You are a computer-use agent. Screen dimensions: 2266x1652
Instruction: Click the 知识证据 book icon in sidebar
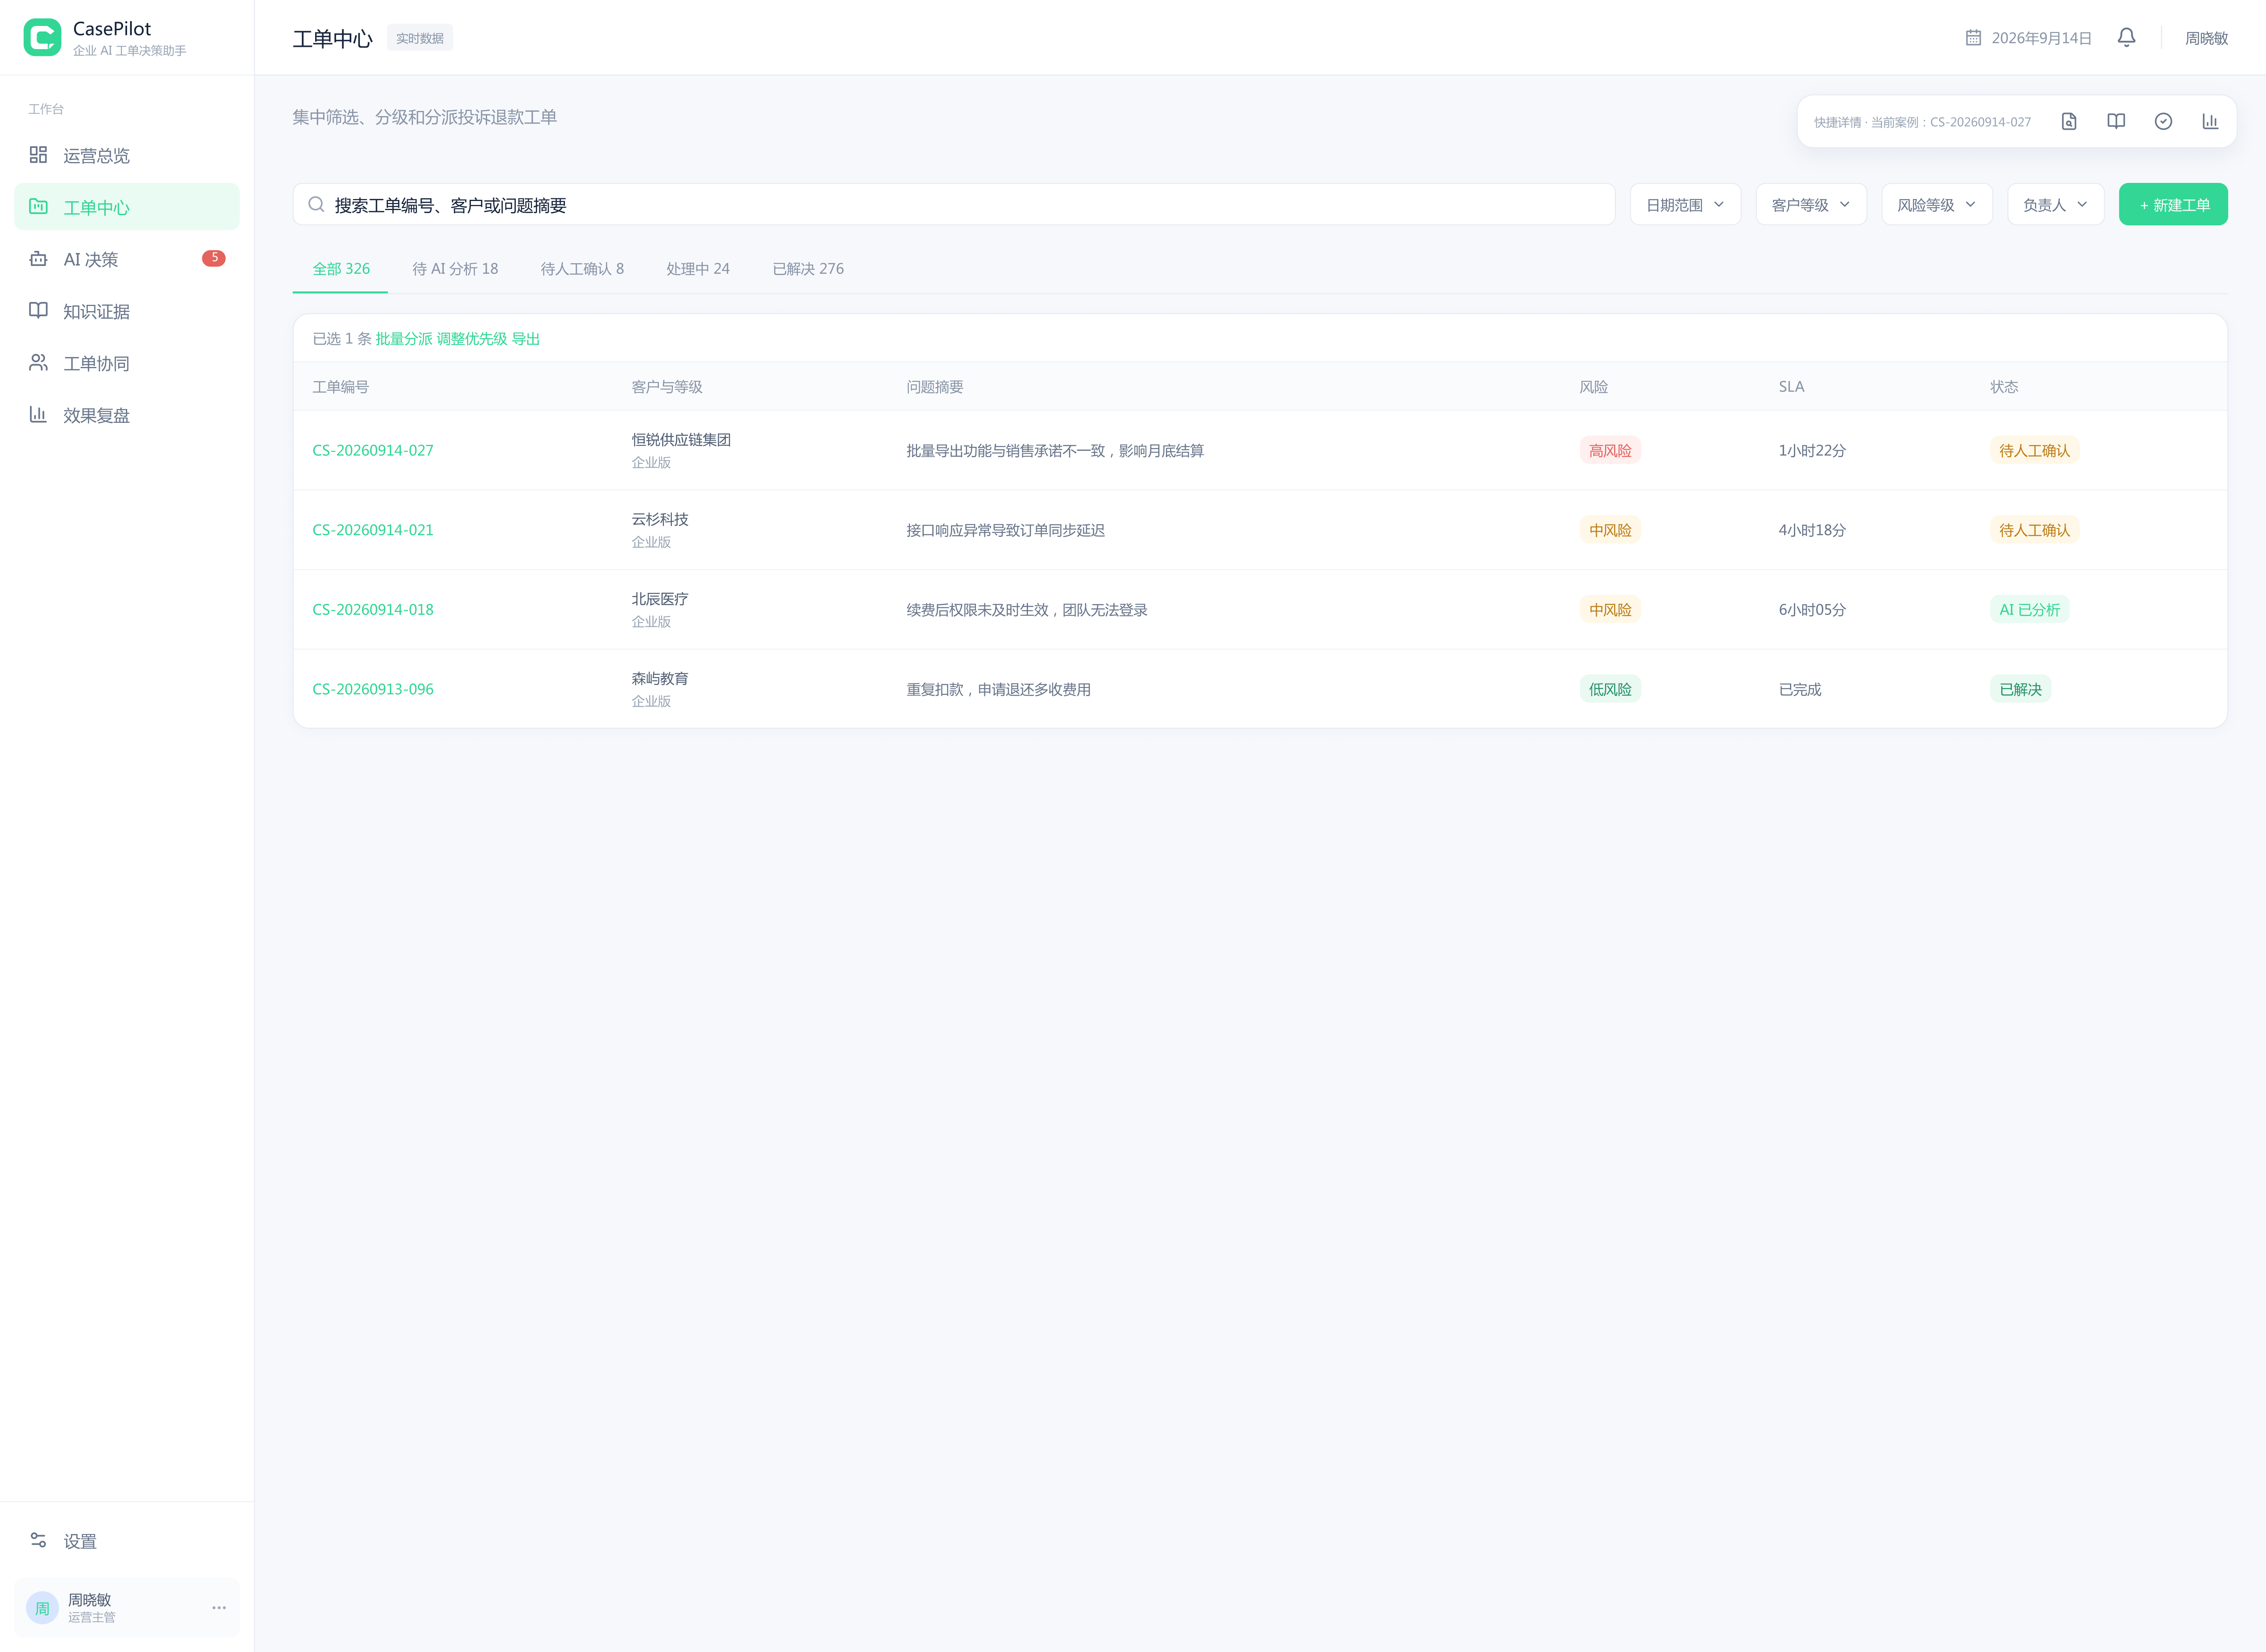tap(38, 311)
